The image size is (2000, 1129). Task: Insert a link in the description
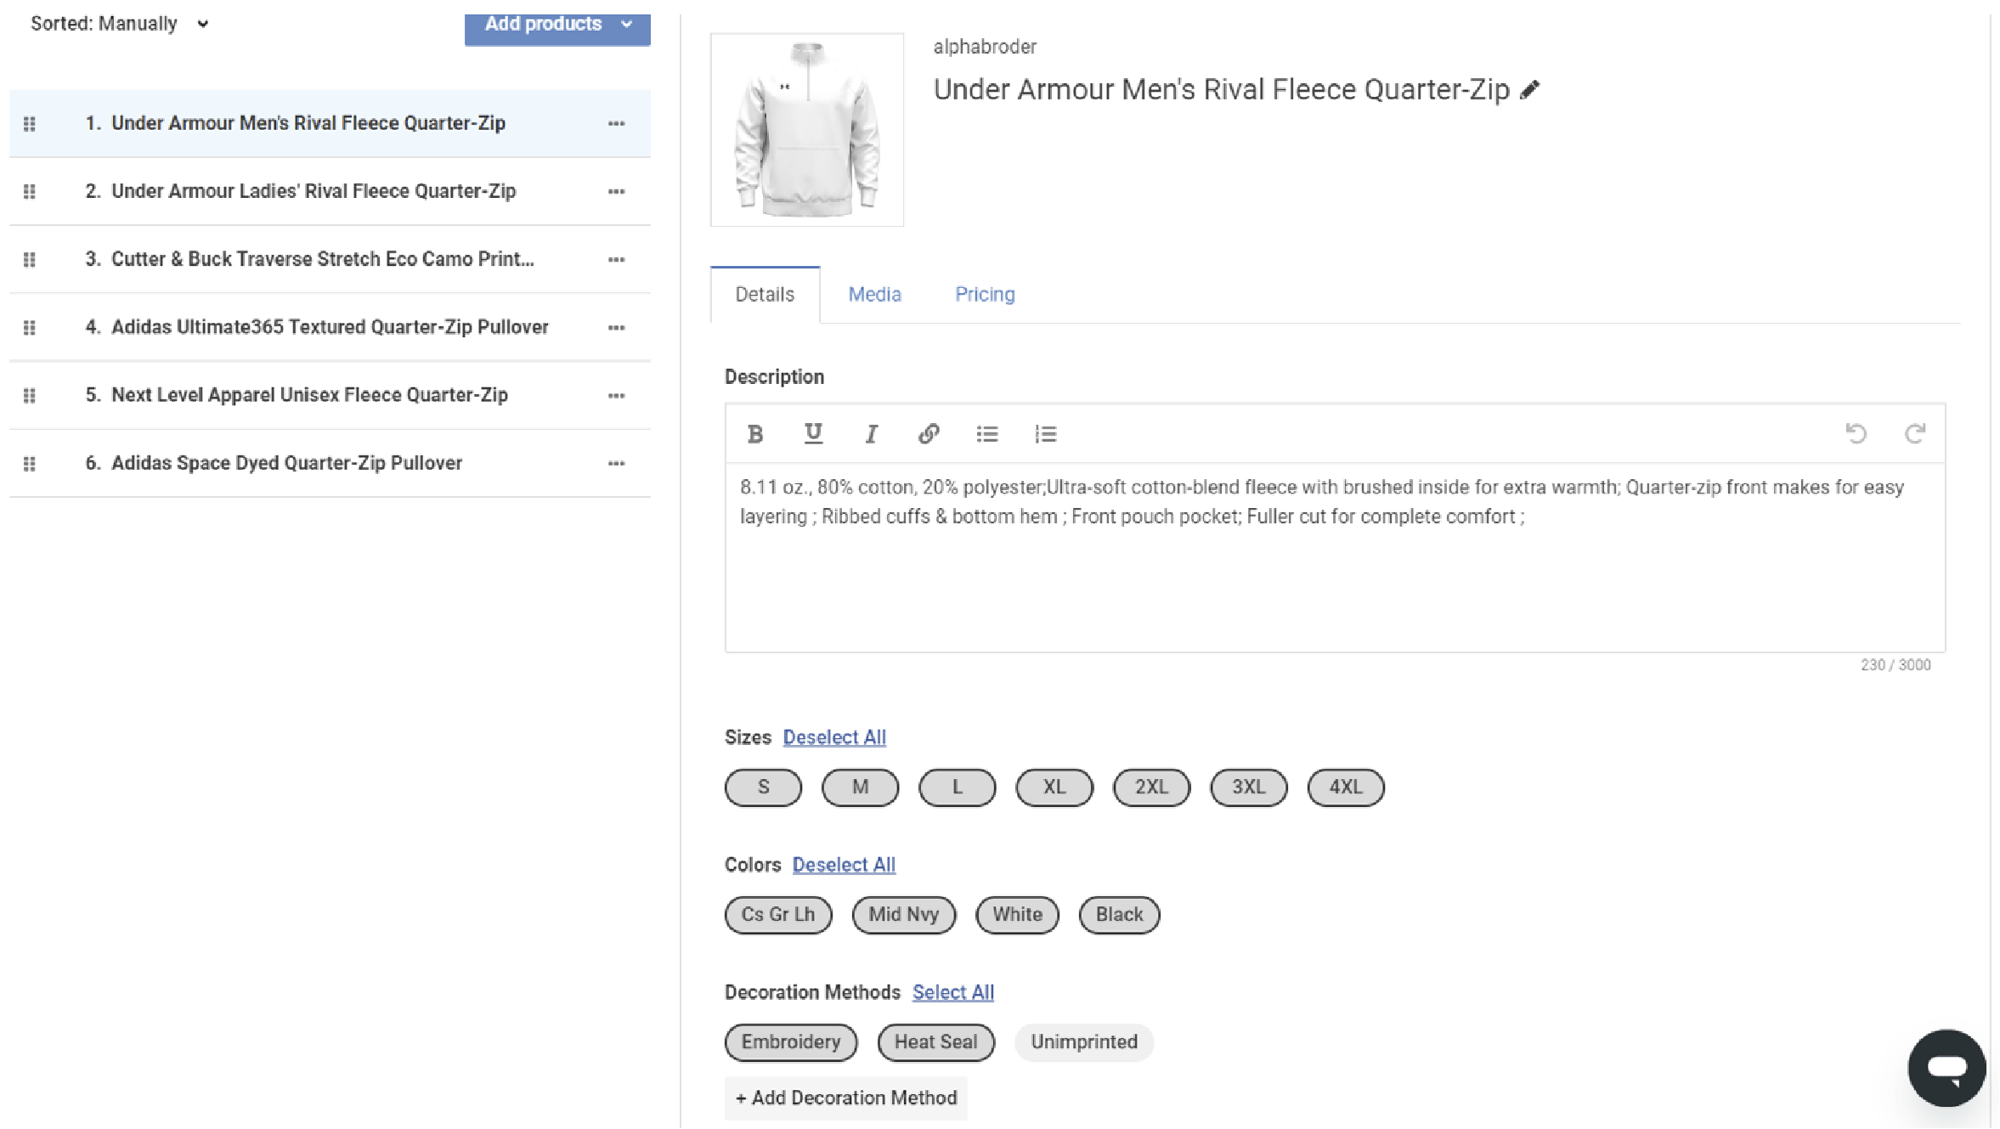929,434
